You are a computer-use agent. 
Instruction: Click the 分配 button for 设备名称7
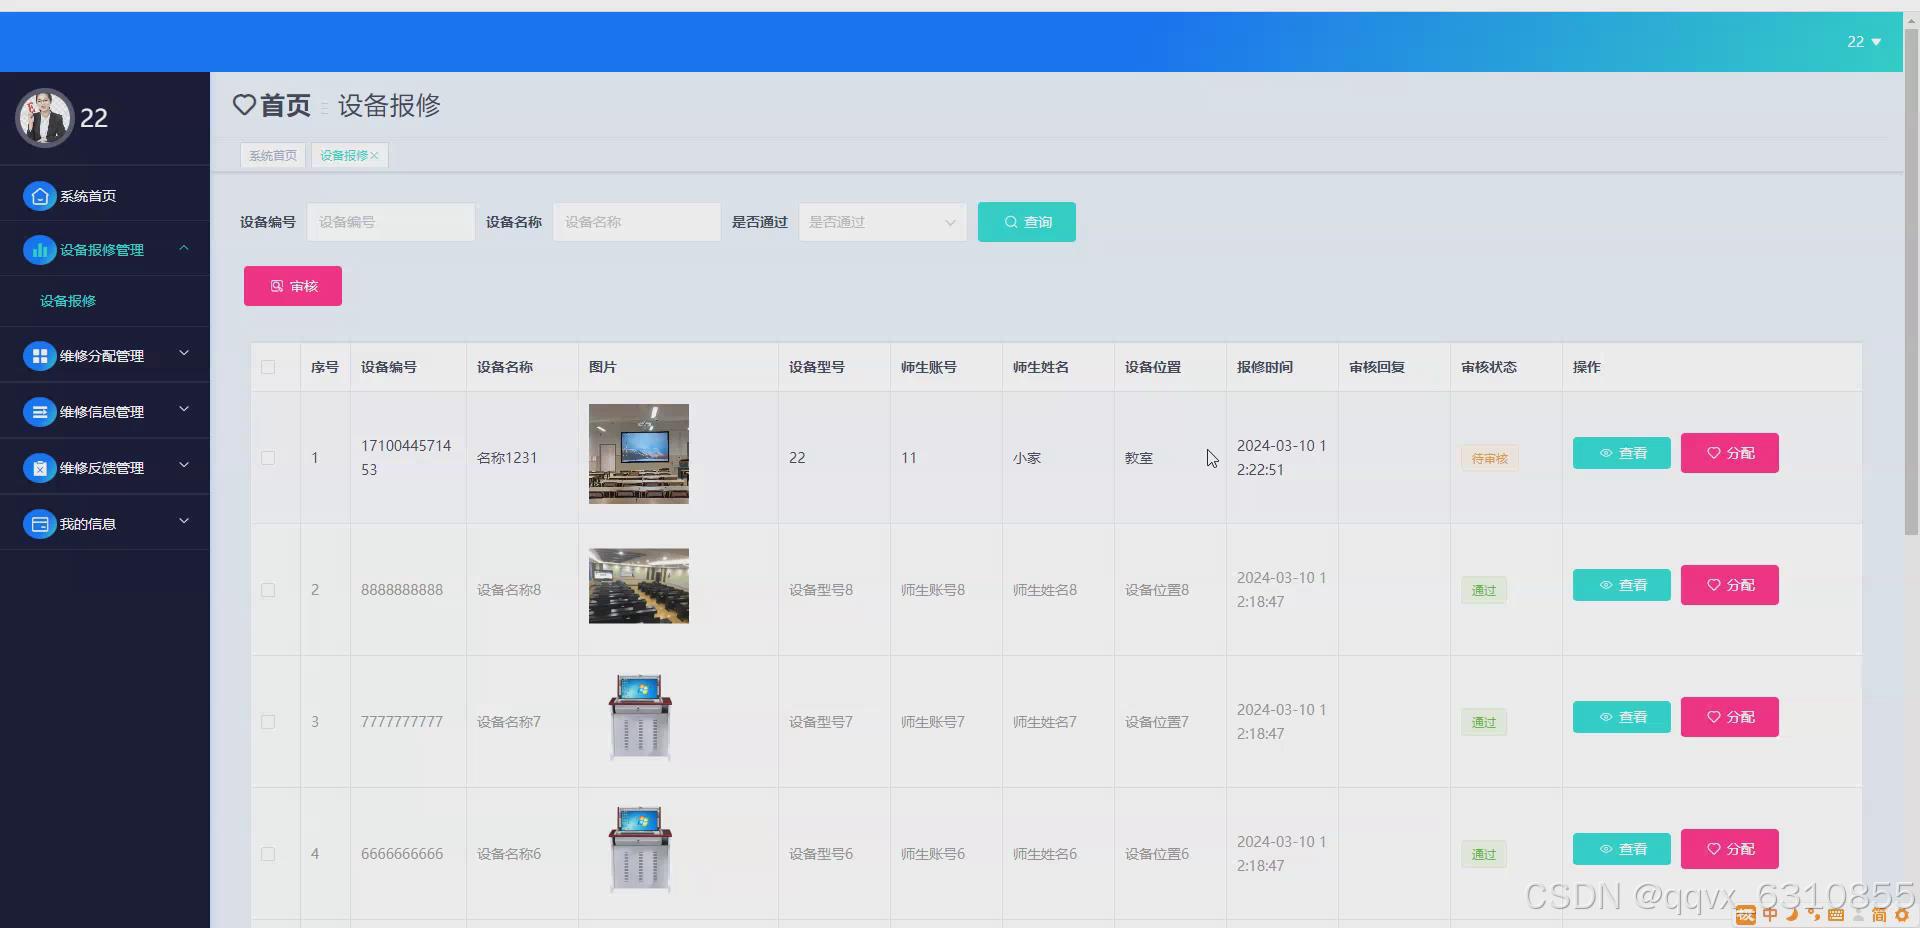click(1730, 717)
